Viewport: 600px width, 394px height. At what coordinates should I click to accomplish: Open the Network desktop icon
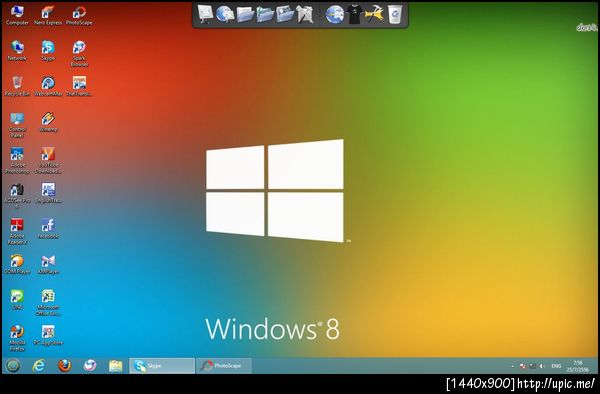(x=17, y=50)
